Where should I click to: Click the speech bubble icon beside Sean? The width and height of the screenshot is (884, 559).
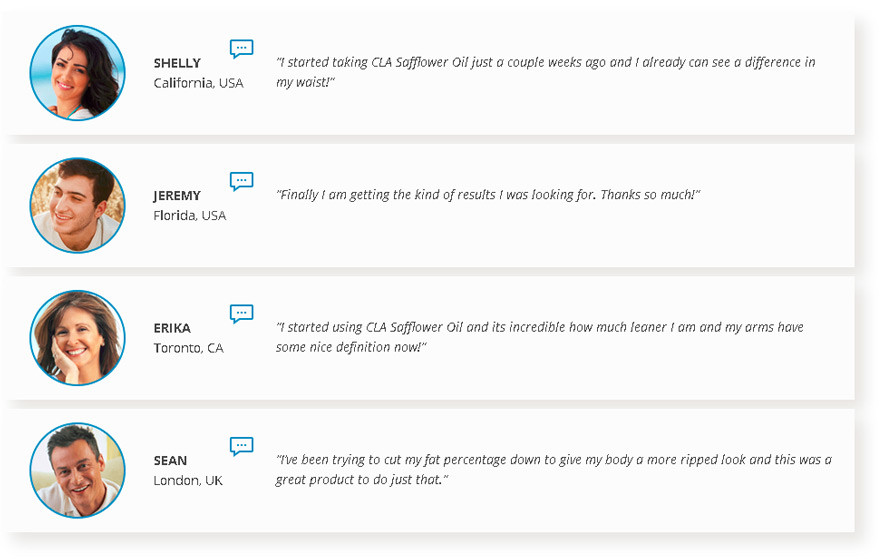241,446
